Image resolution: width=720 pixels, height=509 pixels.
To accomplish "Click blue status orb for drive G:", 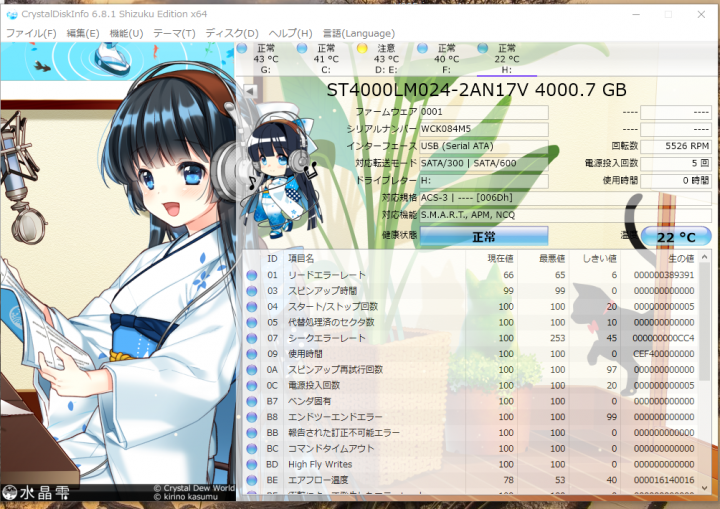I will point(242,48).
